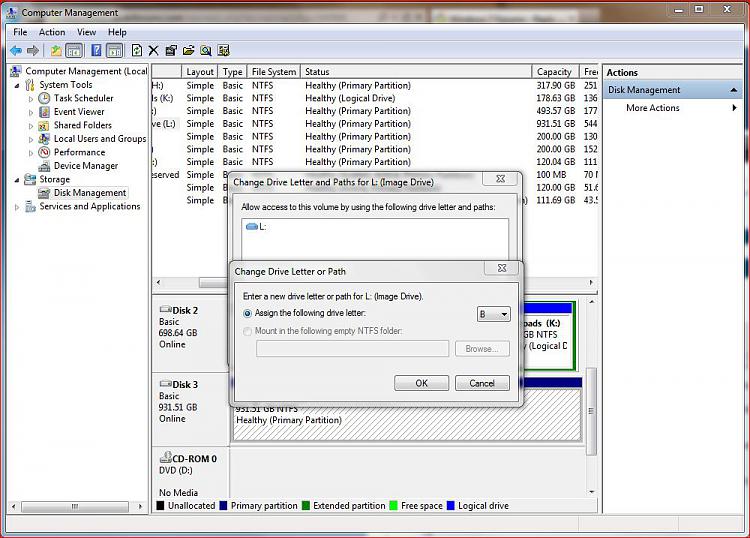This screenshot has height=538, width=750.
Task: Click the Properties toolbar icon
Action: click(171, 50)
